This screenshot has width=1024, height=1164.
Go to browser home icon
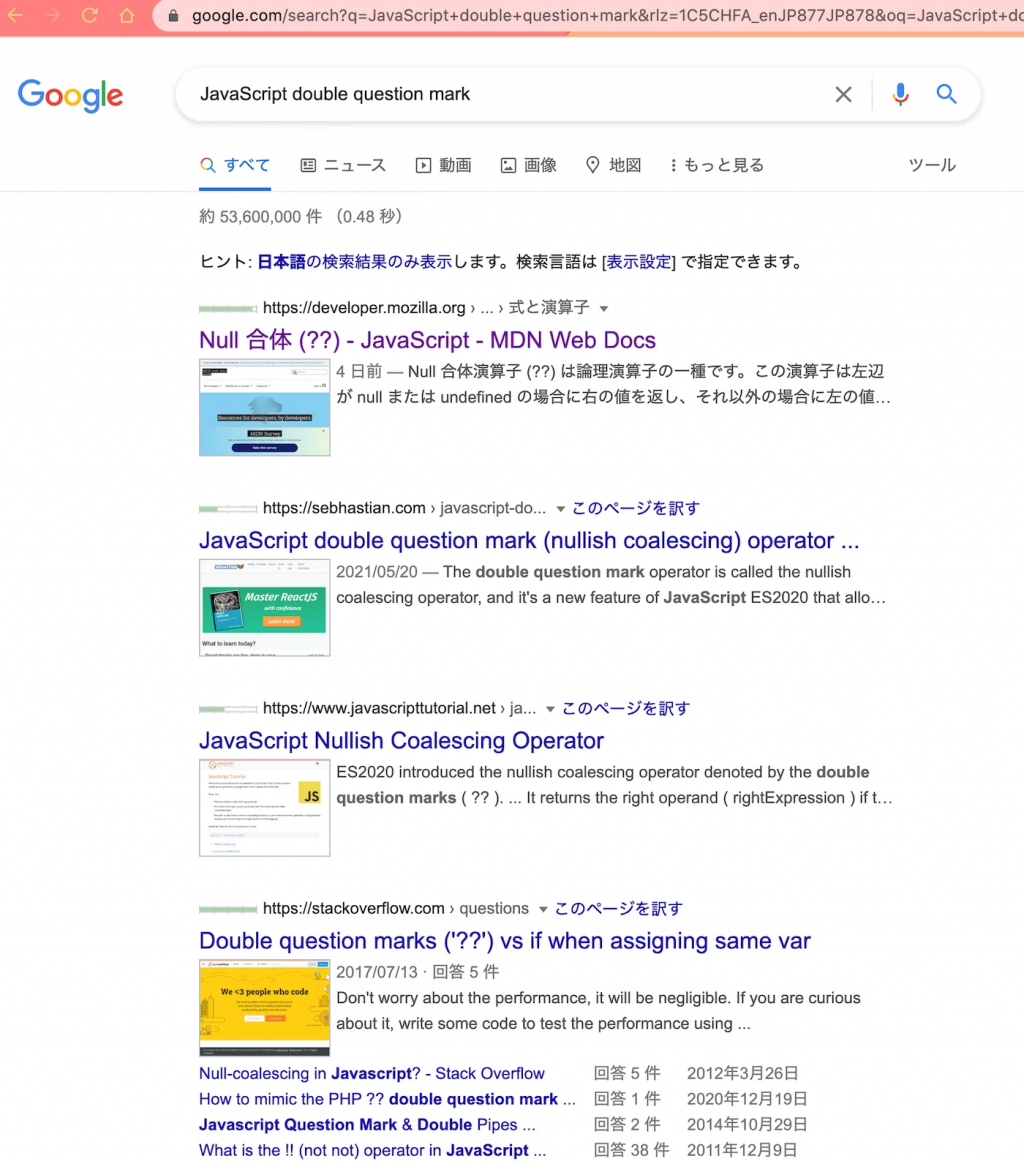point(127,15)
